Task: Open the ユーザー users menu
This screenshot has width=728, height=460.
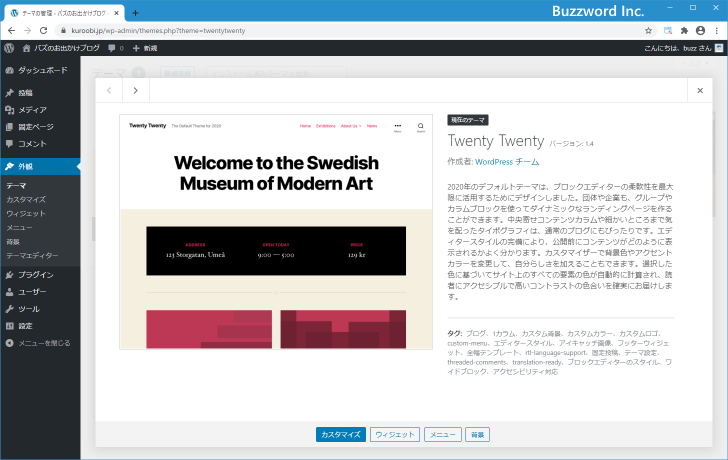Action: (32, 292)
